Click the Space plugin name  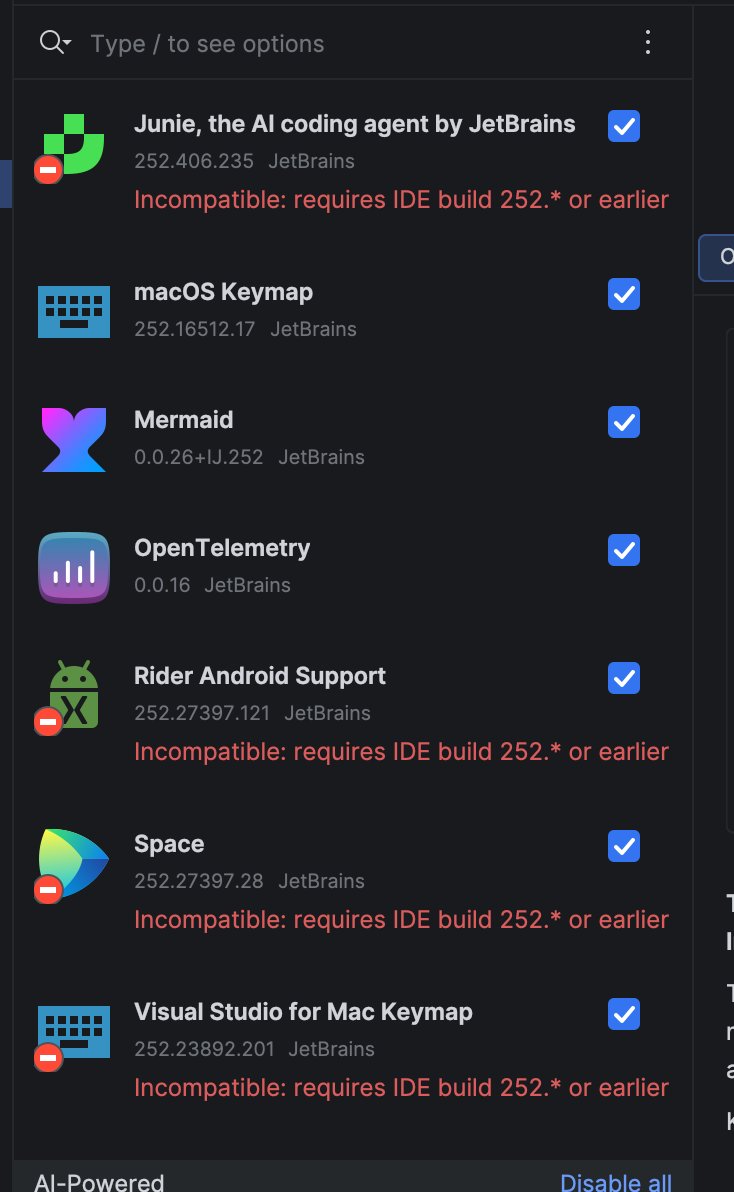coord(169,844)
